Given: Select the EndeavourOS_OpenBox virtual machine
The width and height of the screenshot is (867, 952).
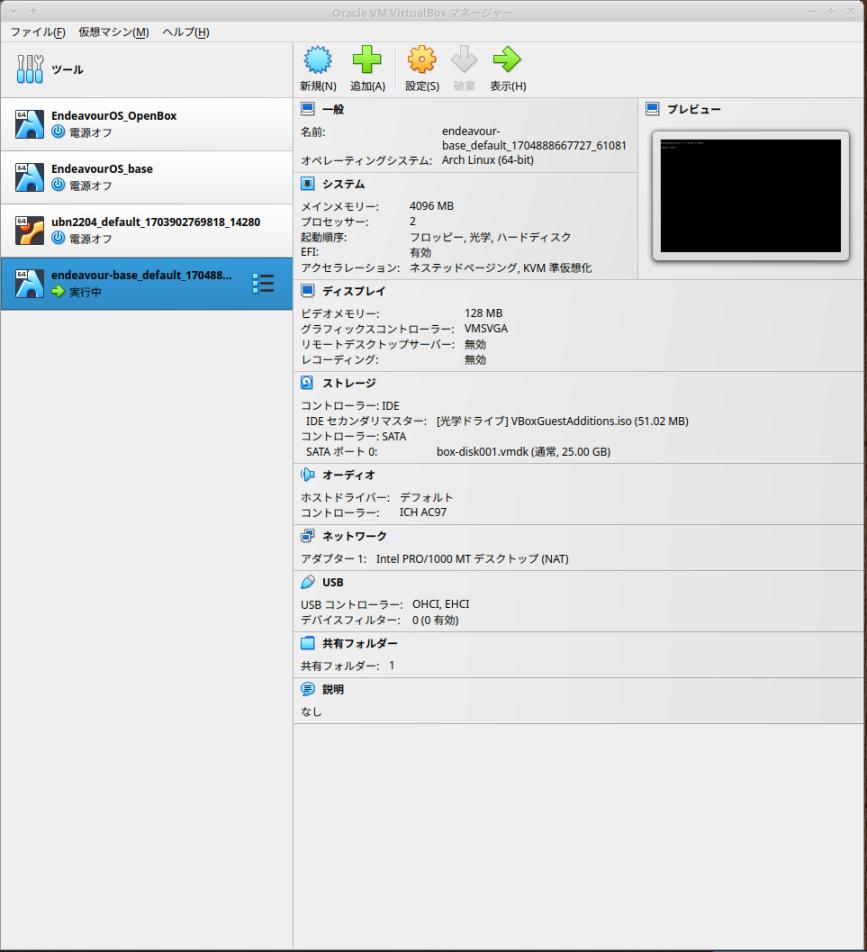Looking at the screenshot, I should pyautogui.click(x=146, y=124).
